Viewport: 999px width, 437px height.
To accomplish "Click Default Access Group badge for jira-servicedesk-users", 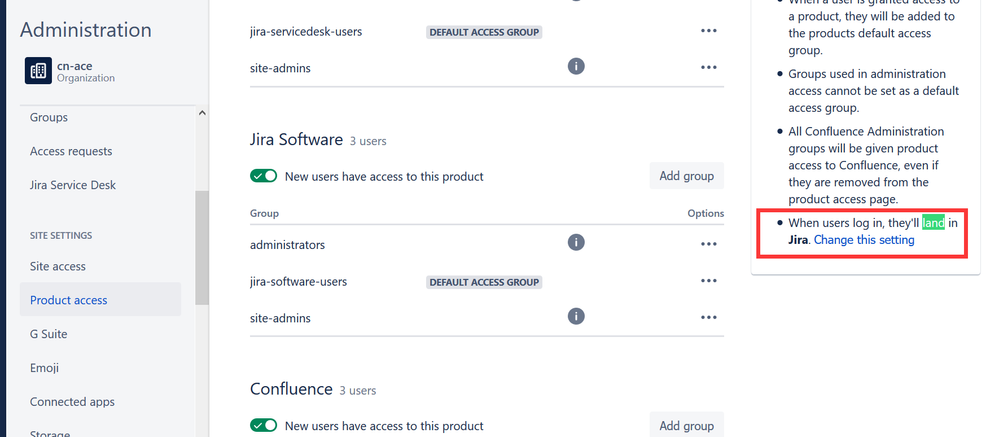I will [484, 32].
